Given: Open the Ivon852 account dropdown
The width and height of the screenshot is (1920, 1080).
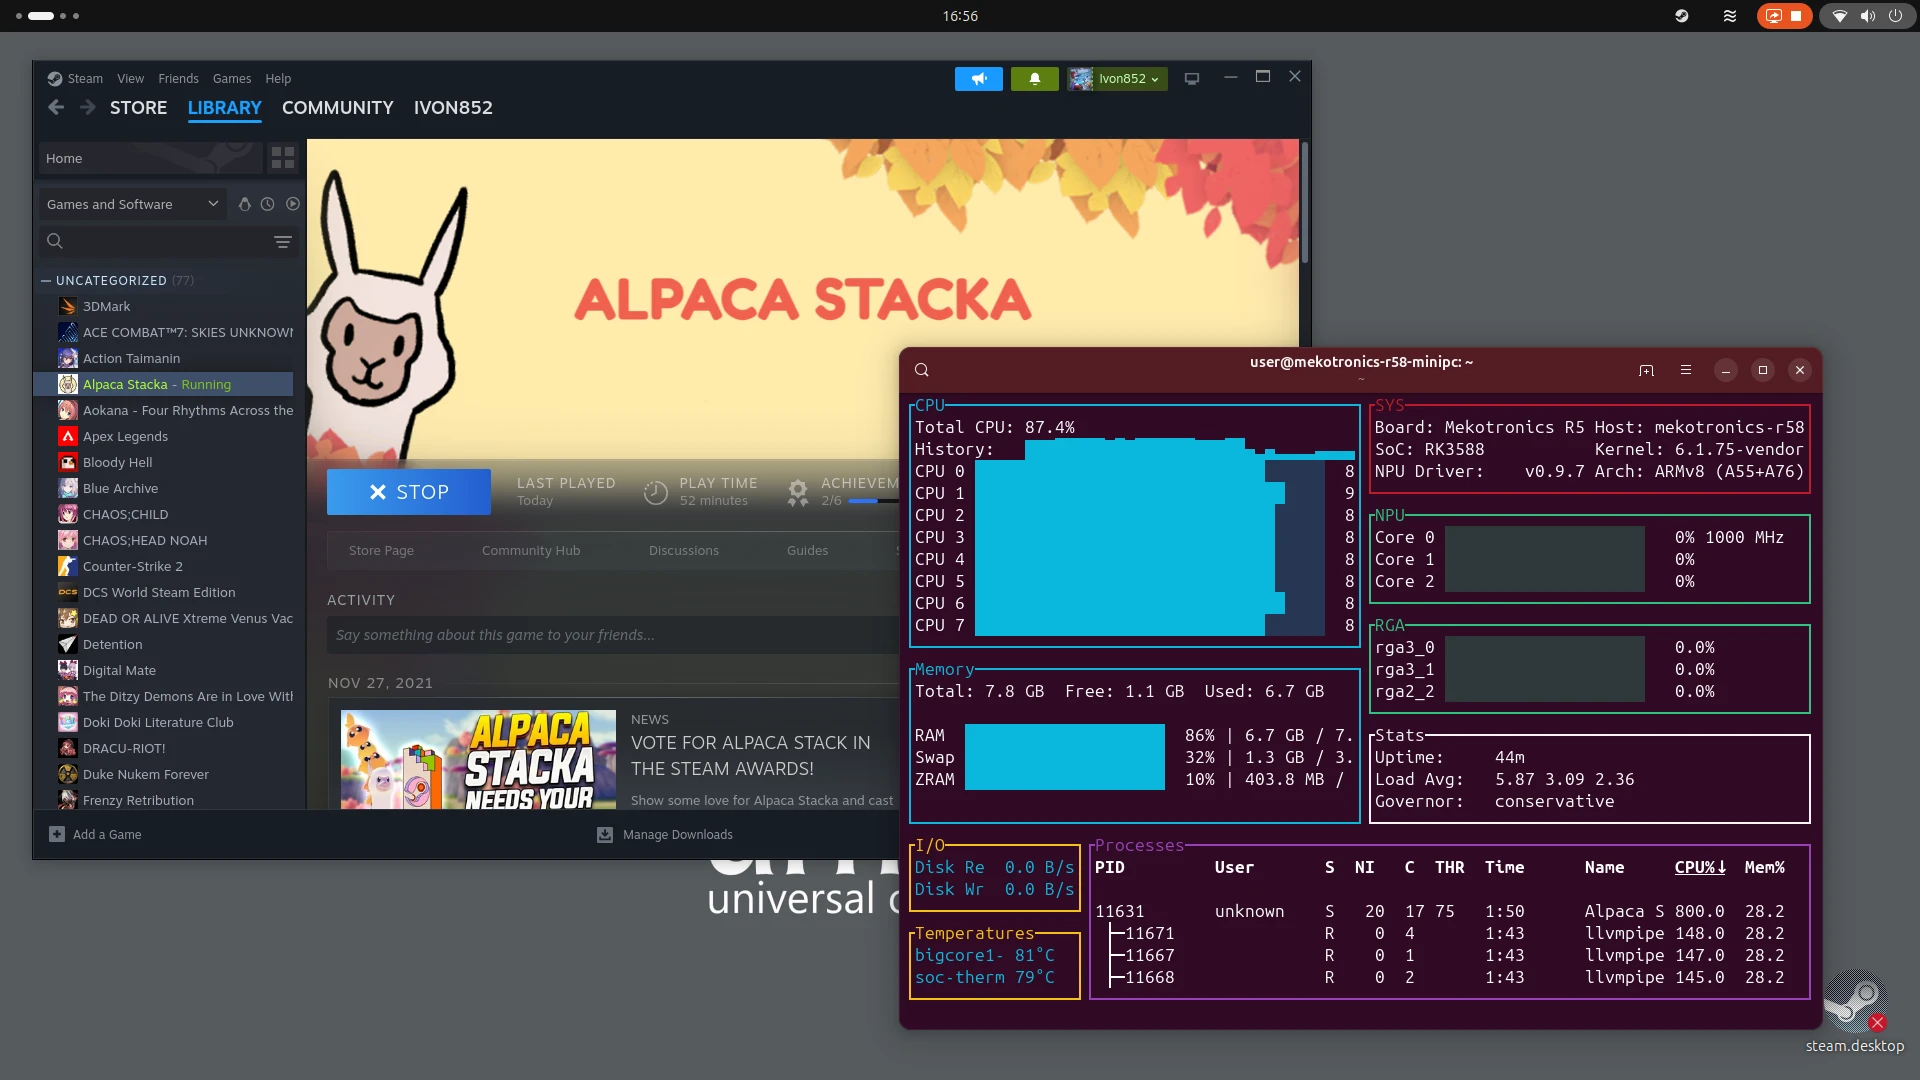Looking at the screenshot, I should [1117, 78].
